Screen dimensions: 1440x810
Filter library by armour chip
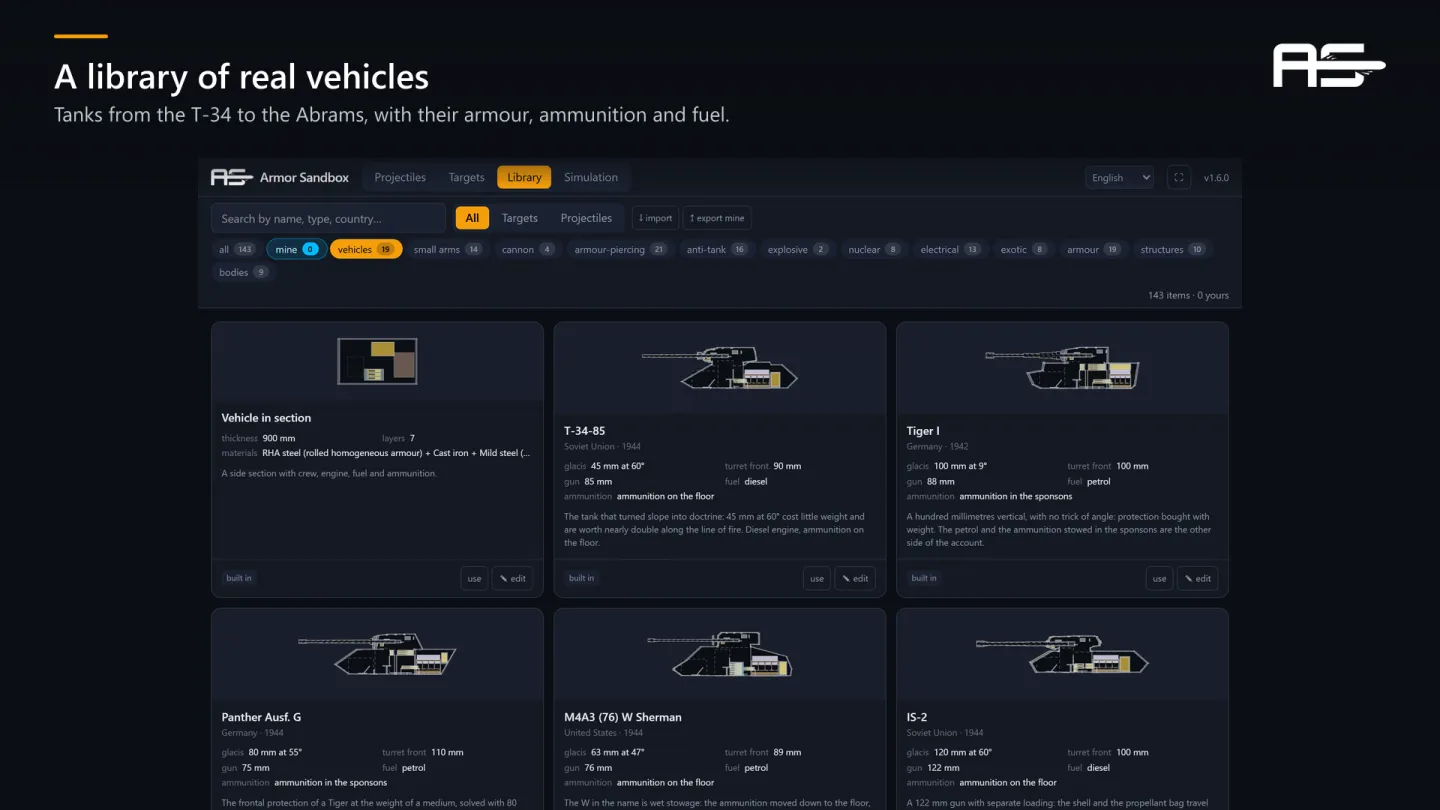coord(1094,249)
